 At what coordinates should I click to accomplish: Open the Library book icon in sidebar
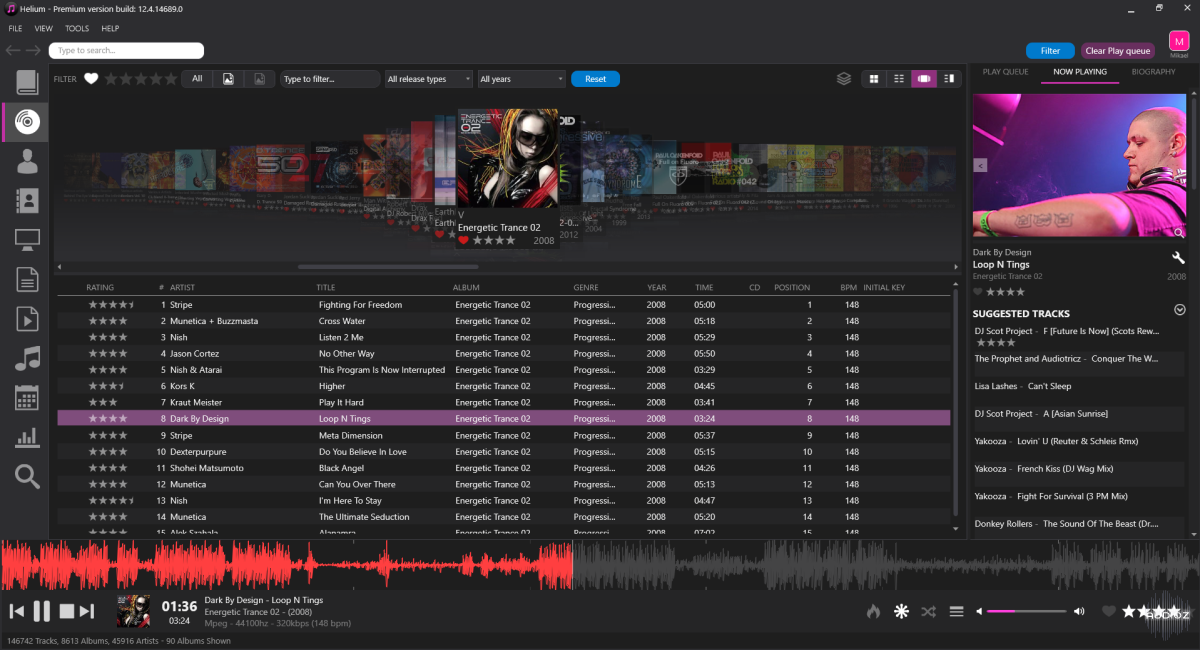(x=27, y=82)
